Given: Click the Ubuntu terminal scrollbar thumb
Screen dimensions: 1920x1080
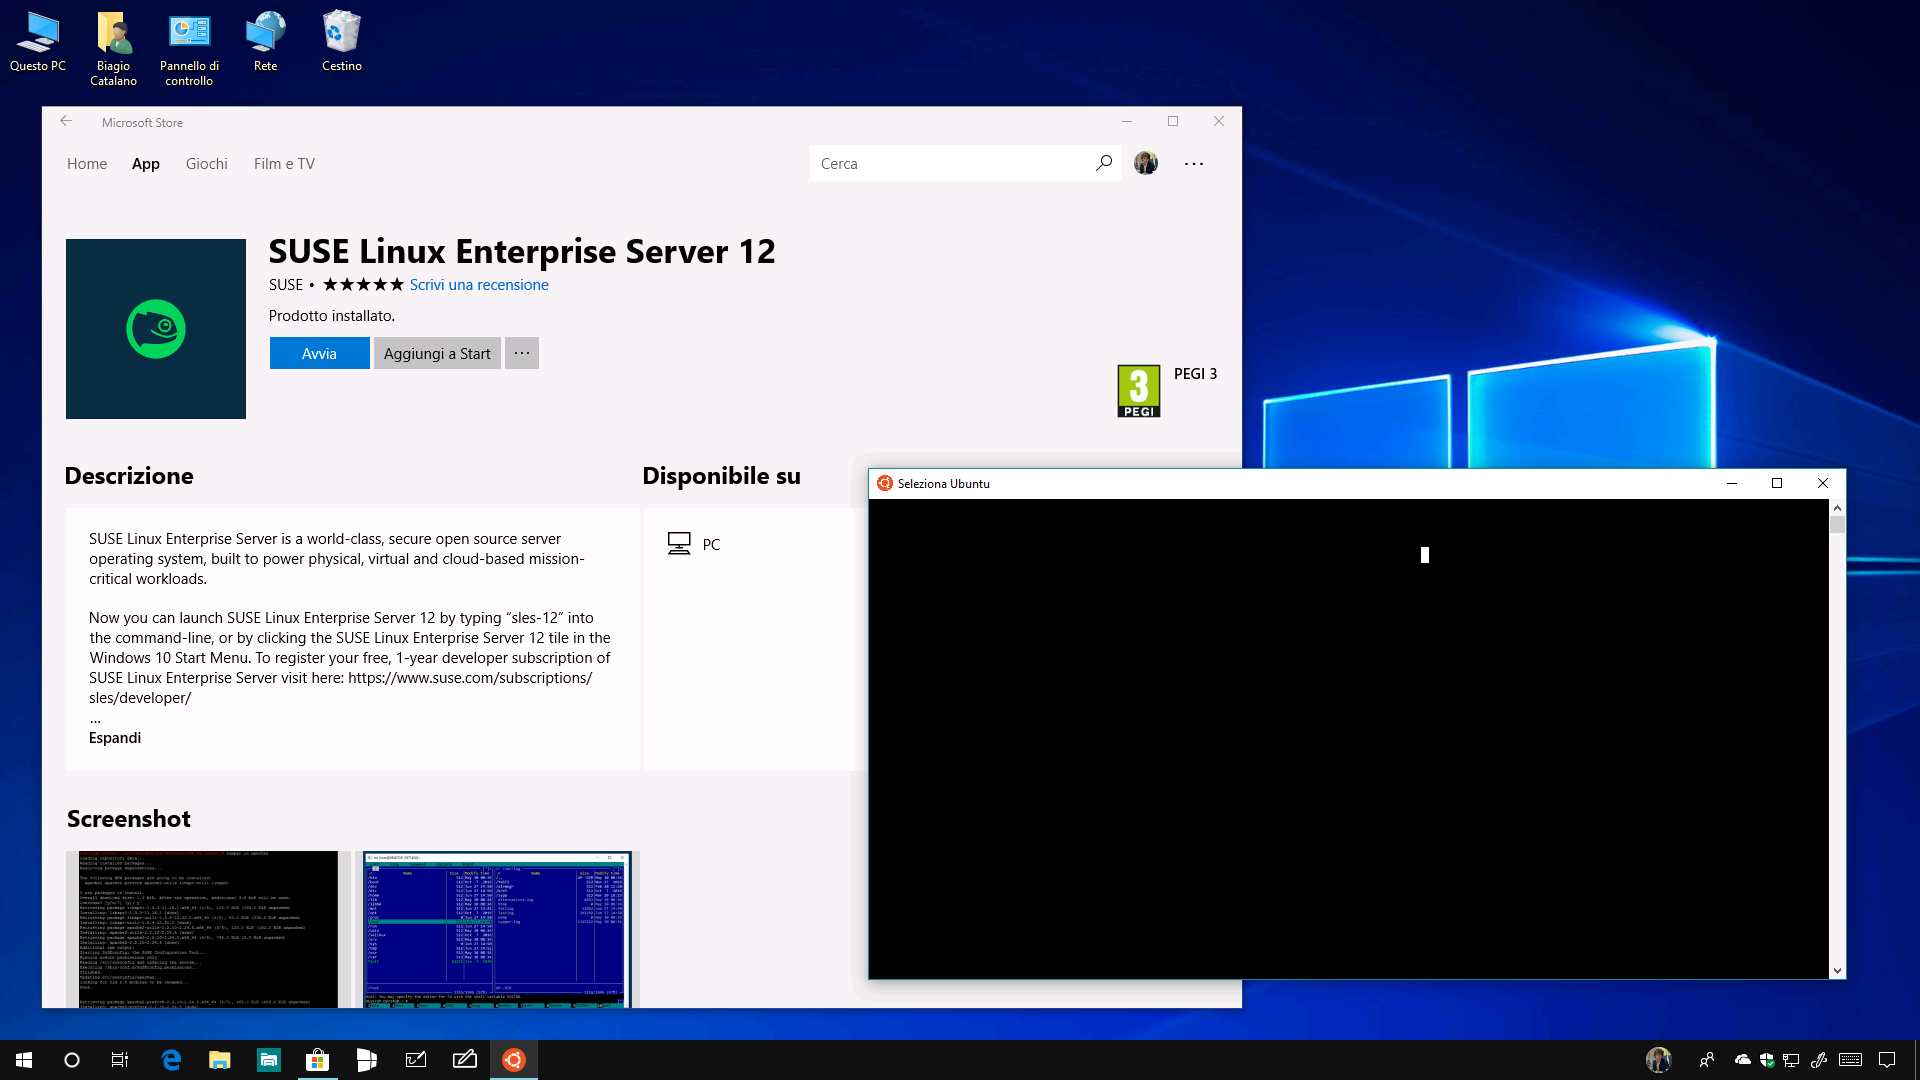Looking at the screenshot, I should click(x=1837, y=525).
